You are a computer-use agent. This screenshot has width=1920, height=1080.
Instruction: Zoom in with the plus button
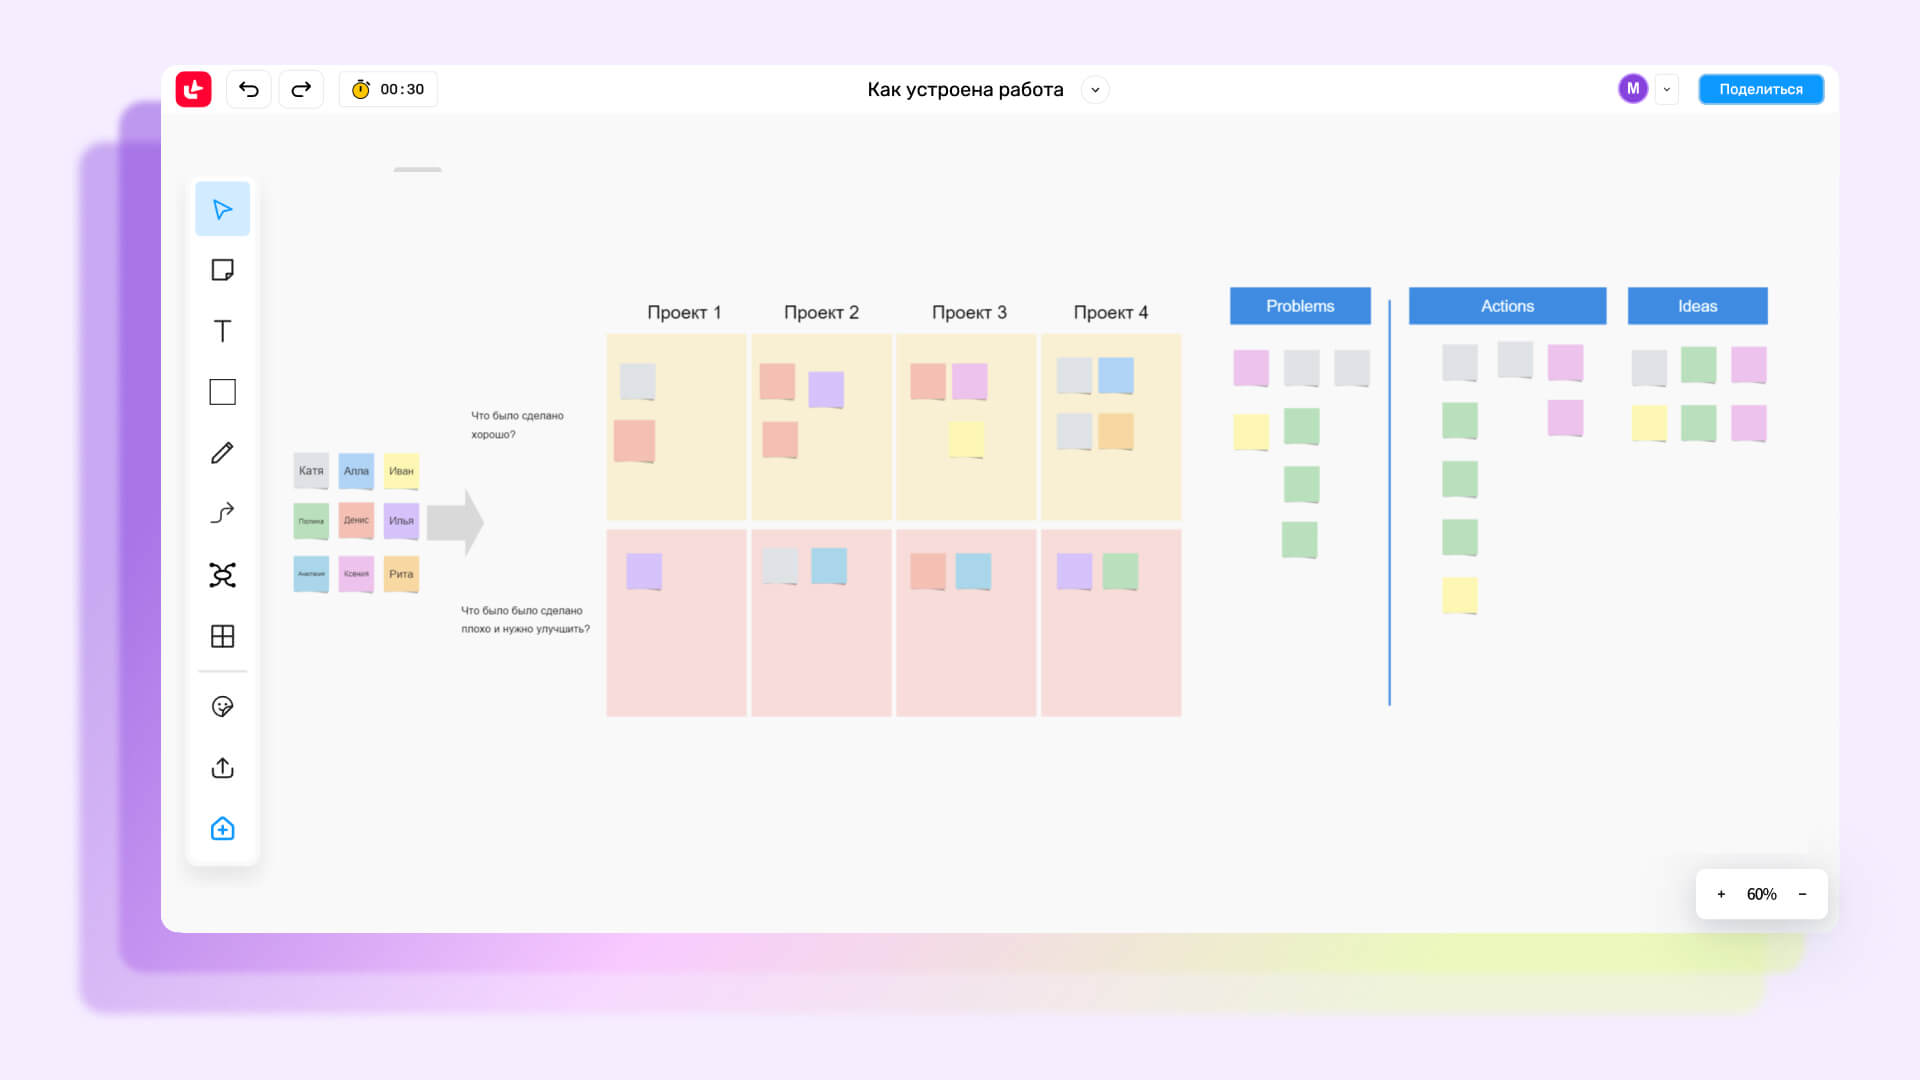coord(1721,894)
